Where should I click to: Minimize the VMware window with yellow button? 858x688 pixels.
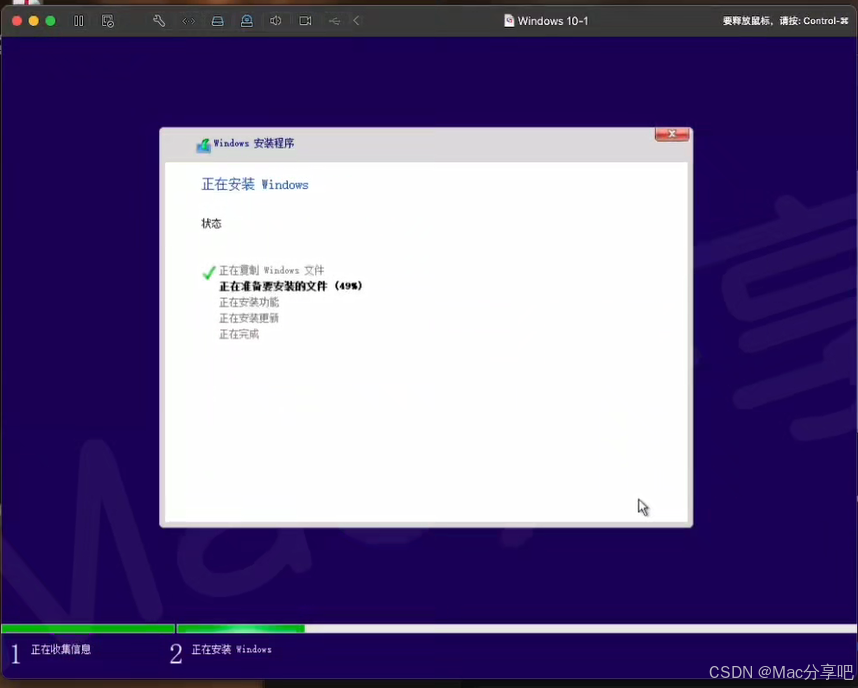pyautogui.click(x=34, y=21)
